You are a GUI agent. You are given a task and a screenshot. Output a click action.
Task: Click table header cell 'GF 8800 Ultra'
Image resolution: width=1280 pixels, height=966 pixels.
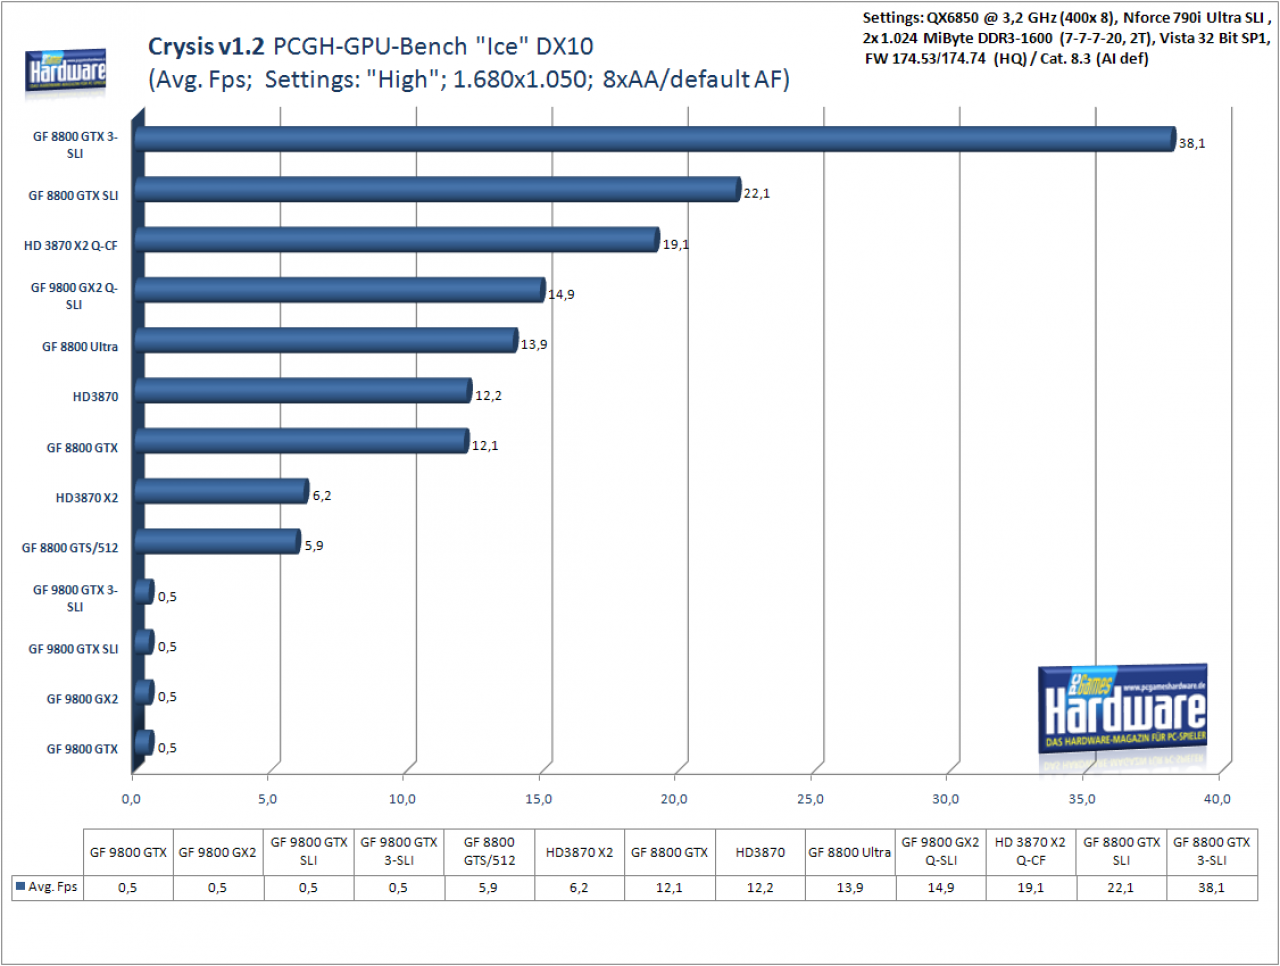pyautogui.click(x=850, y=852)
